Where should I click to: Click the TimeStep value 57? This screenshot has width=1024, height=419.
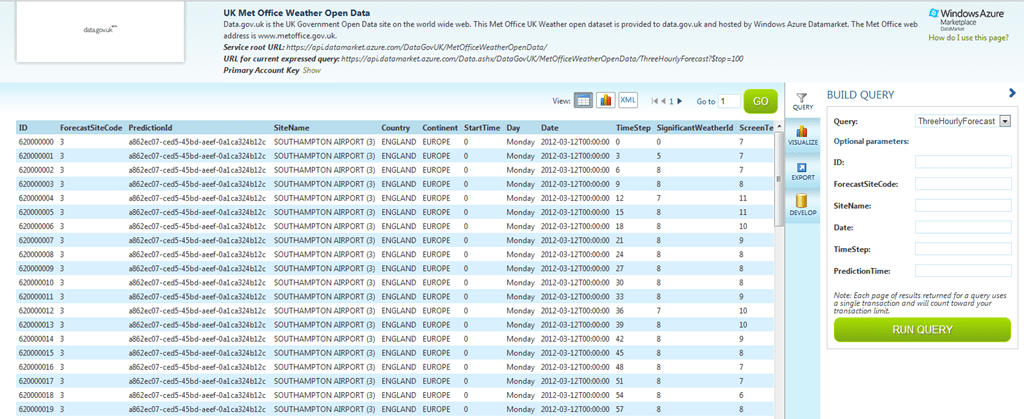pyautogui.click(x=620, y=409)
